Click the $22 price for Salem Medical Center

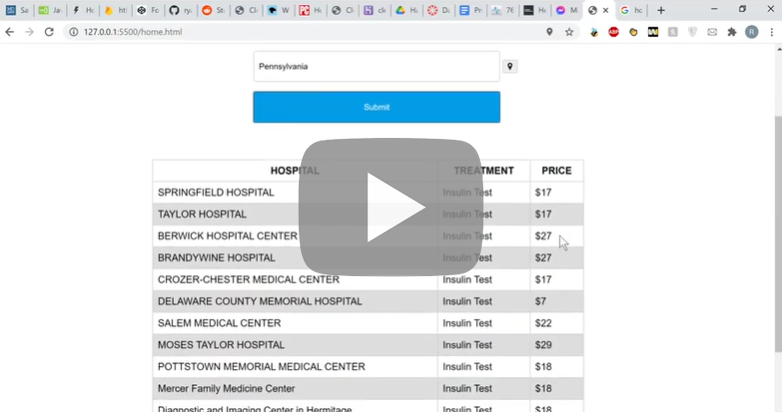point(543,323)
